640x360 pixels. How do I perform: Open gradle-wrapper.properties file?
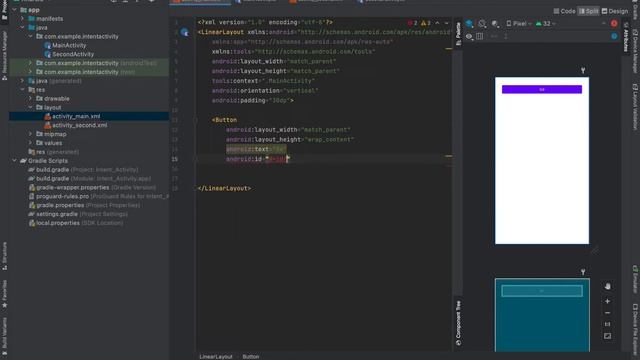tap(92, 188)
